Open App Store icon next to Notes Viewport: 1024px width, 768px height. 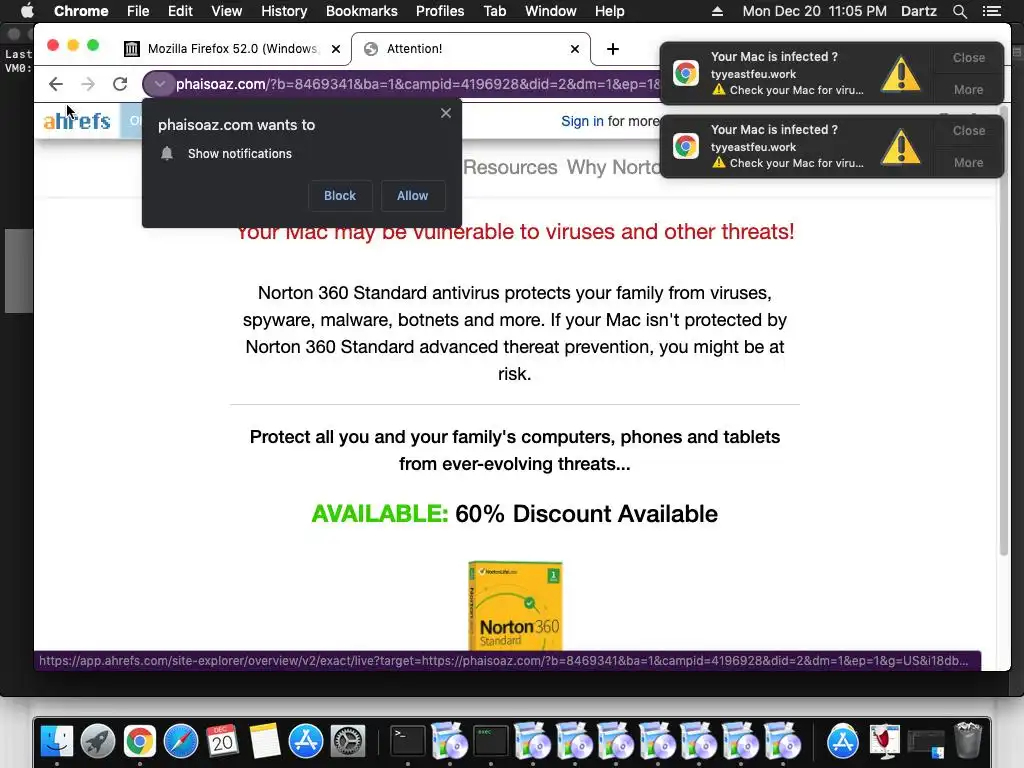(306, 741)
